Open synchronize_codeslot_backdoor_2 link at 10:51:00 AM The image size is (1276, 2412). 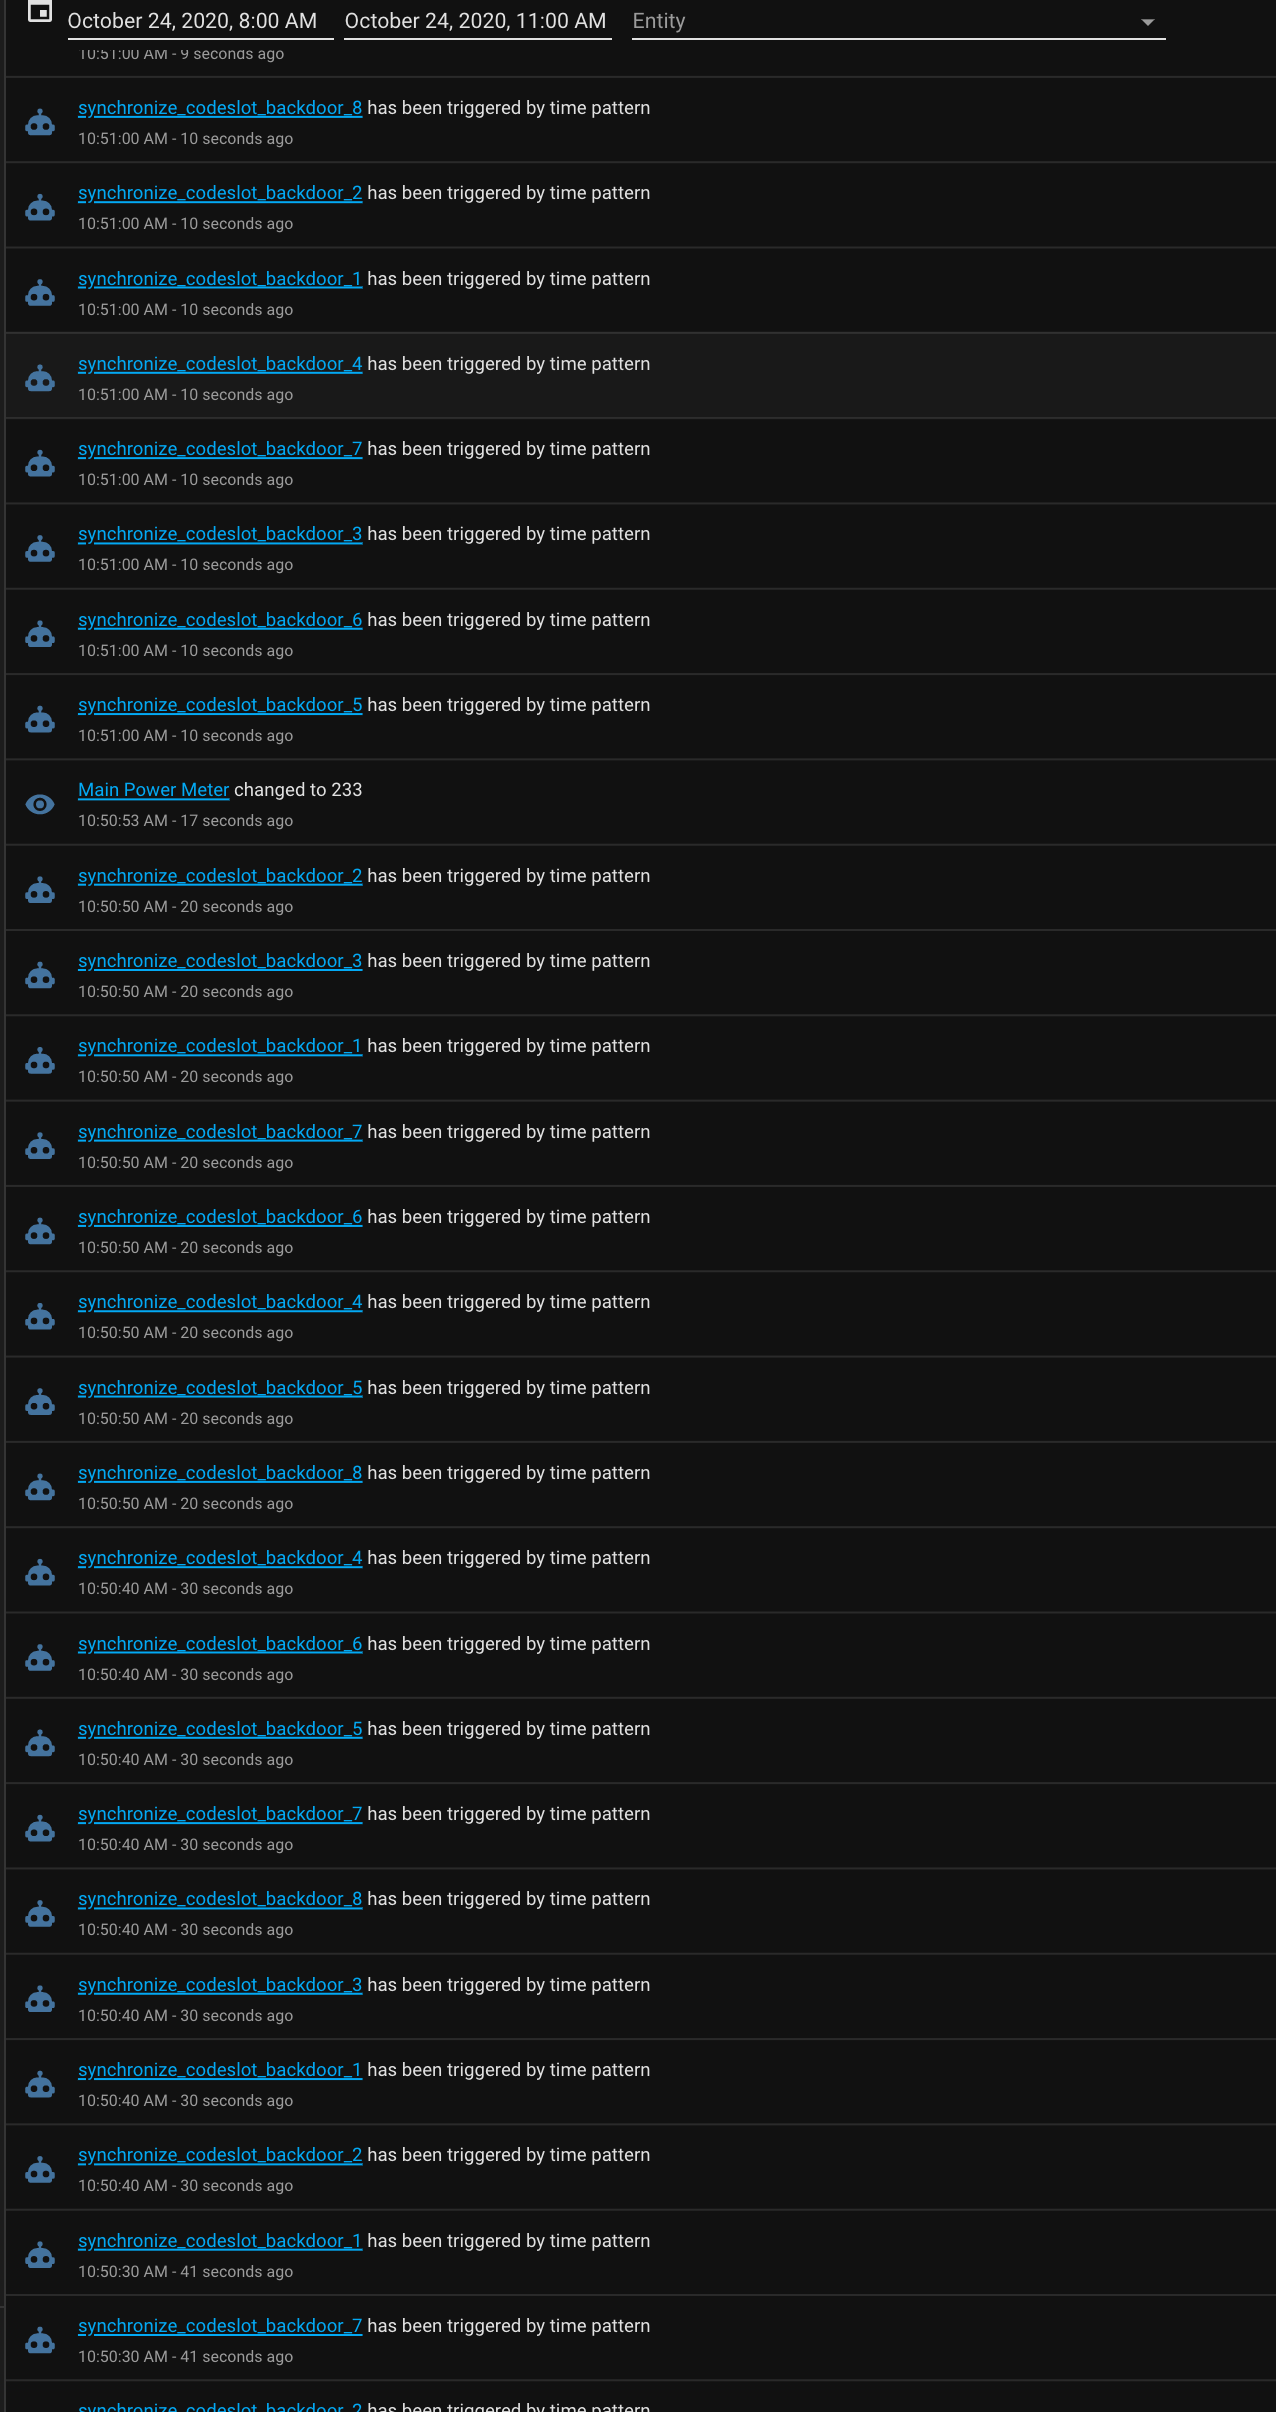point(220,193)
